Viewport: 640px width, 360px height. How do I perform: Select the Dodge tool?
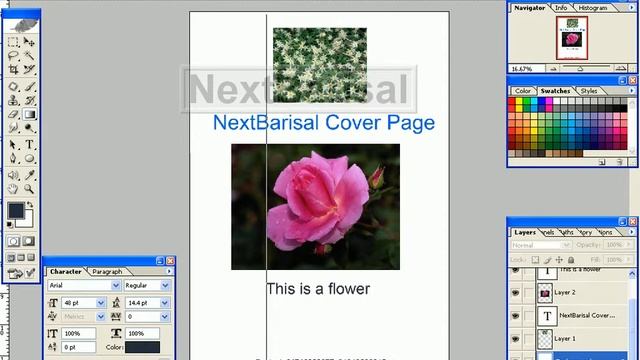click(29, 128)
